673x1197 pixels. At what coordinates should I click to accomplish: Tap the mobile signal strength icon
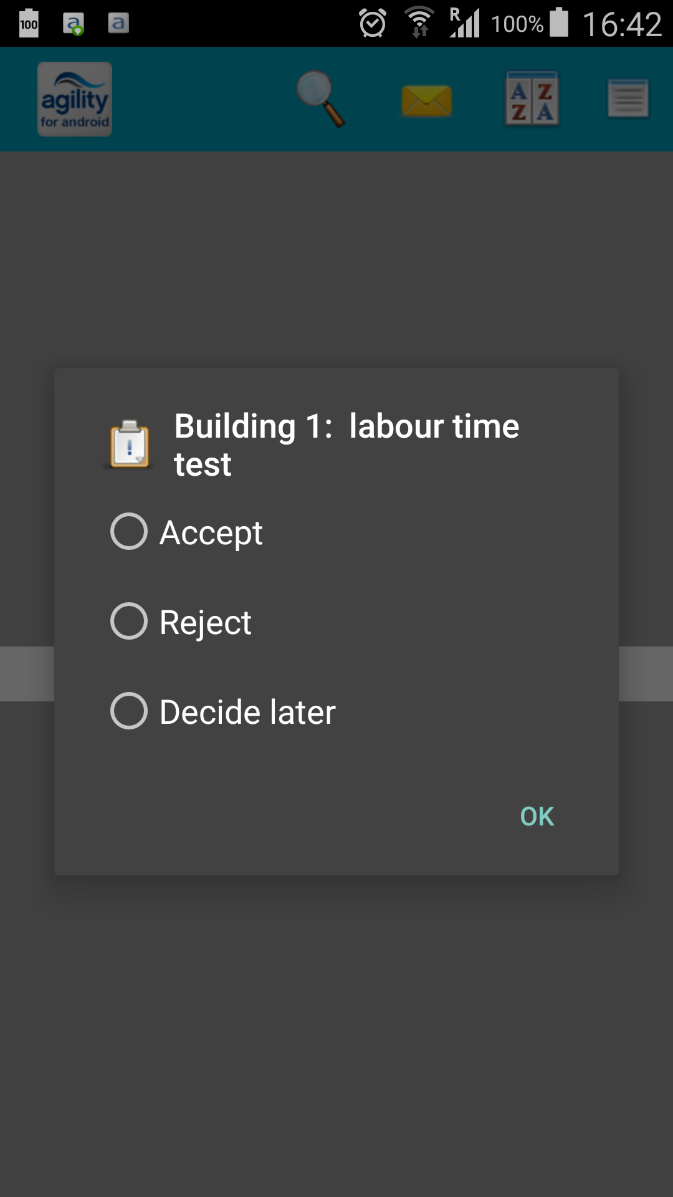tap(464, 23)
